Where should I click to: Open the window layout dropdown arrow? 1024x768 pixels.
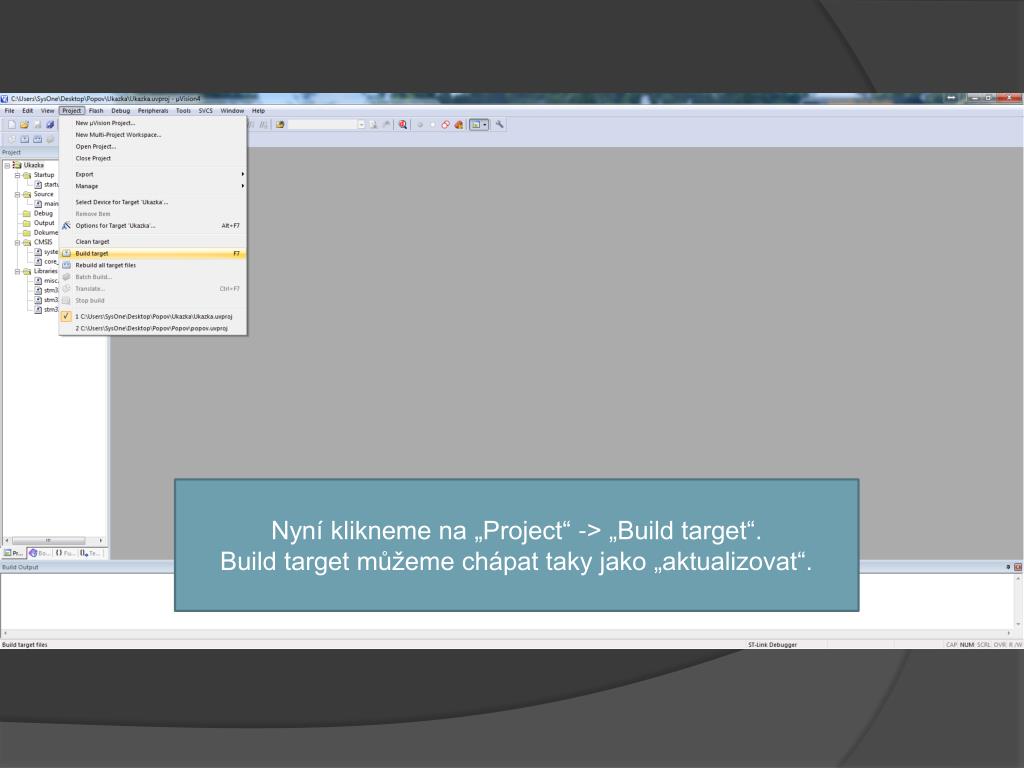point(485,125)
